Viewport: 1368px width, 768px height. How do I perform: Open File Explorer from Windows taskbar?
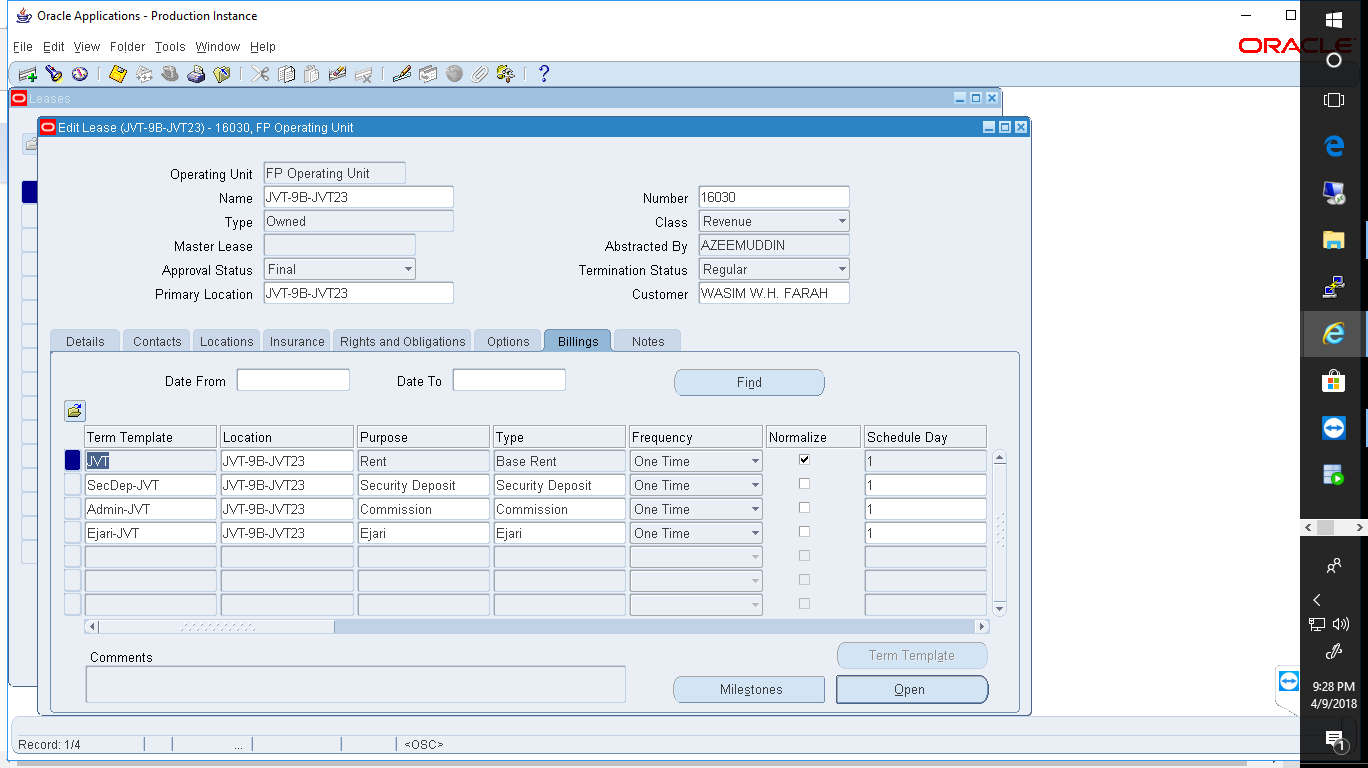(x=1333, y=239)
